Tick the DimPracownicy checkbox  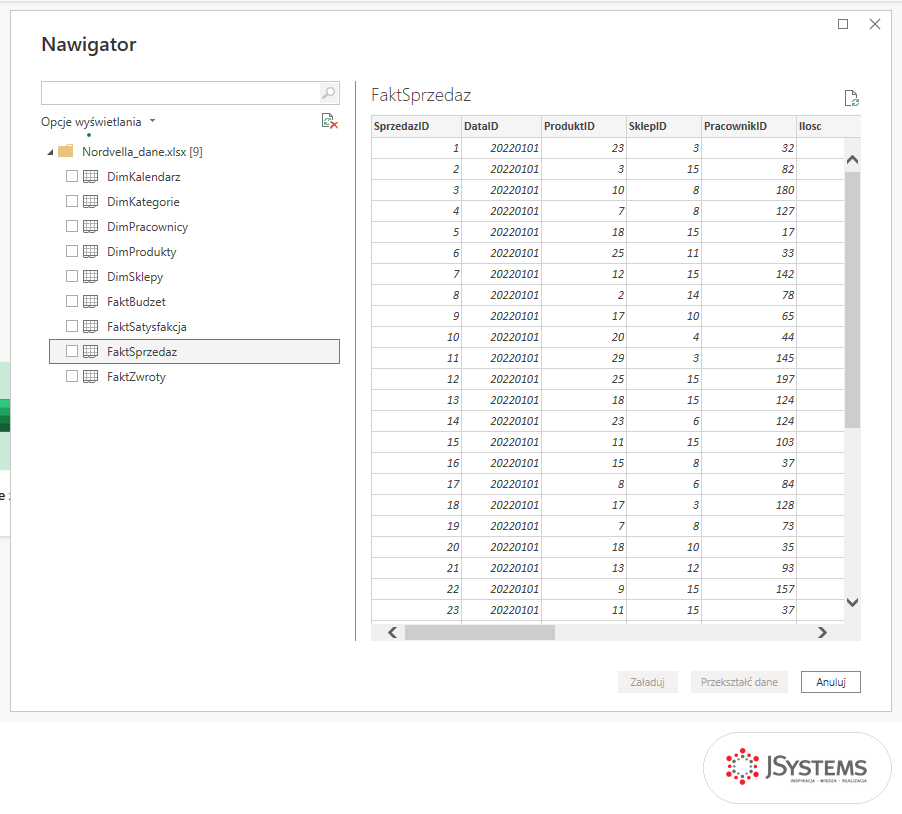coord(72,226)
